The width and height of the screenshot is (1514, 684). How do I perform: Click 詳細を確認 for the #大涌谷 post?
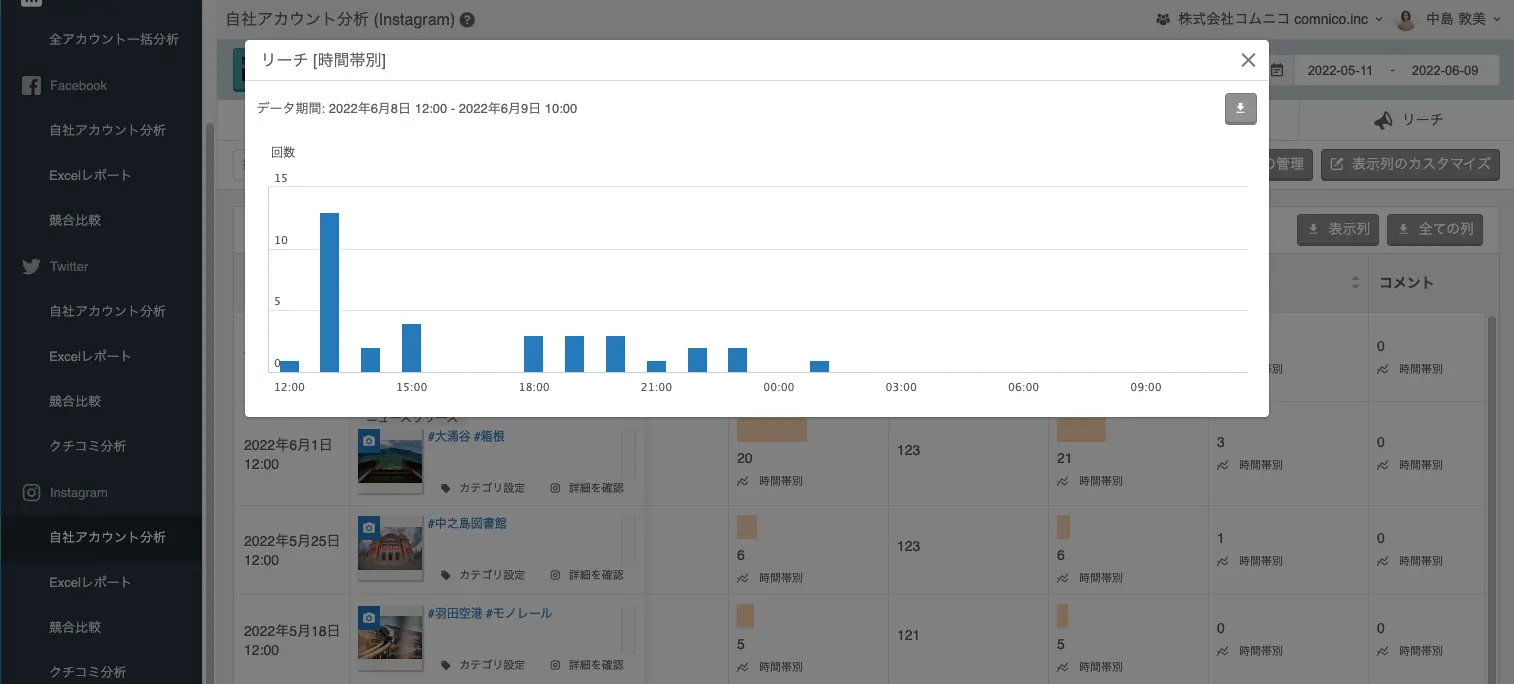point(587,488)
